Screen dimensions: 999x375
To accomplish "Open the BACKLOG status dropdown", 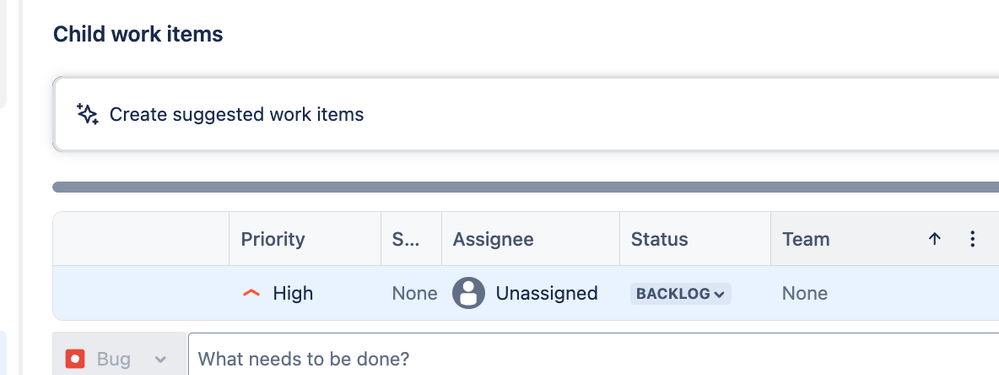I will (x=680, y=294).
